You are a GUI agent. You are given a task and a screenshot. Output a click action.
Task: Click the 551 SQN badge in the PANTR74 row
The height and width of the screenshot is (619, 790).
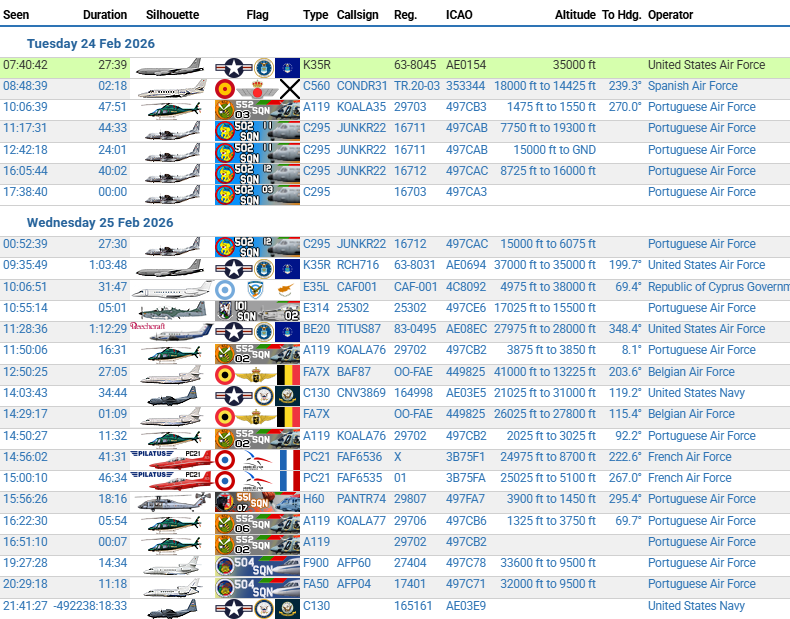pos(257,502)
